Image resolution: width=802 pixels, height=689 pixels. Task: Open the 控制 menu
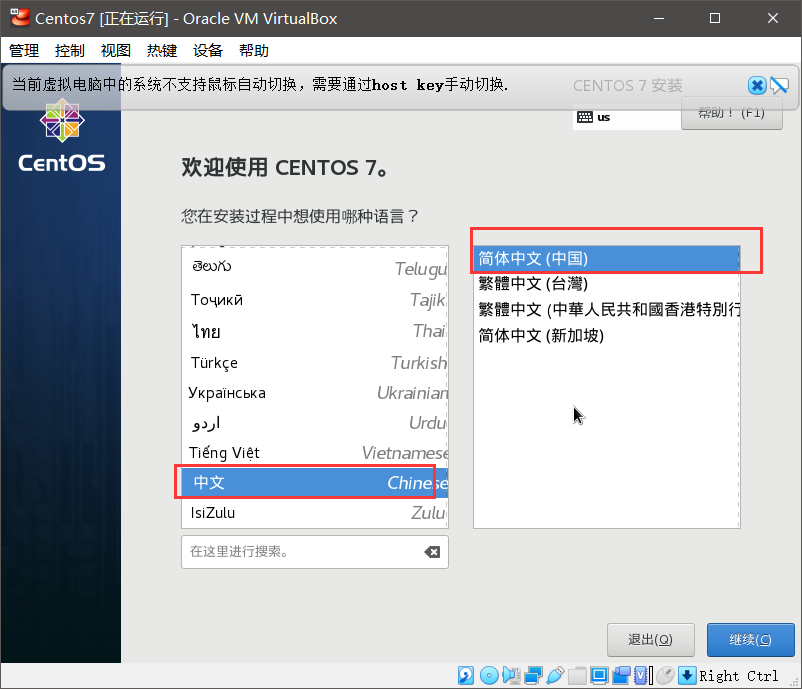(70, 51)
